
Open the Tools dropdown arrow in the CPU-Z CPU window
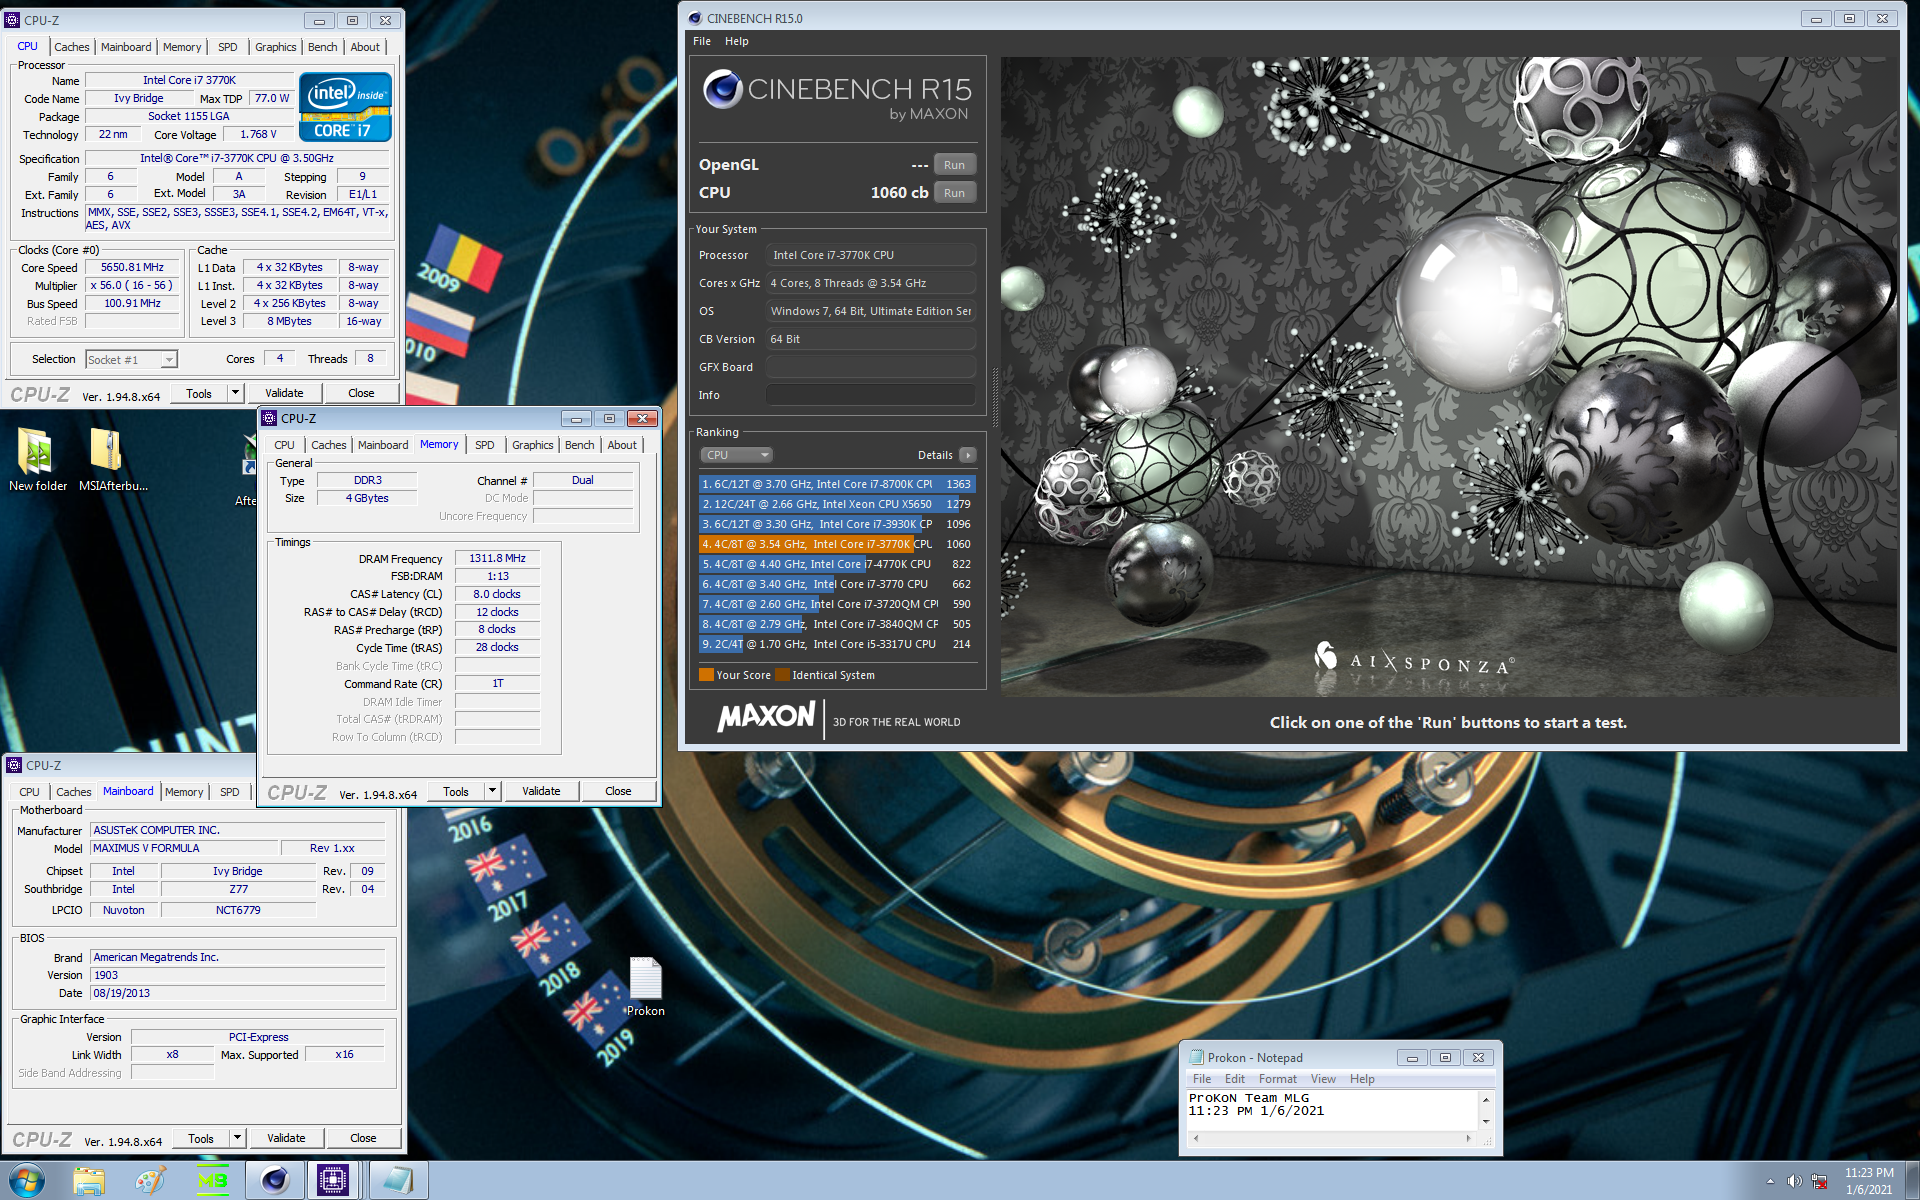pos(236,393)
